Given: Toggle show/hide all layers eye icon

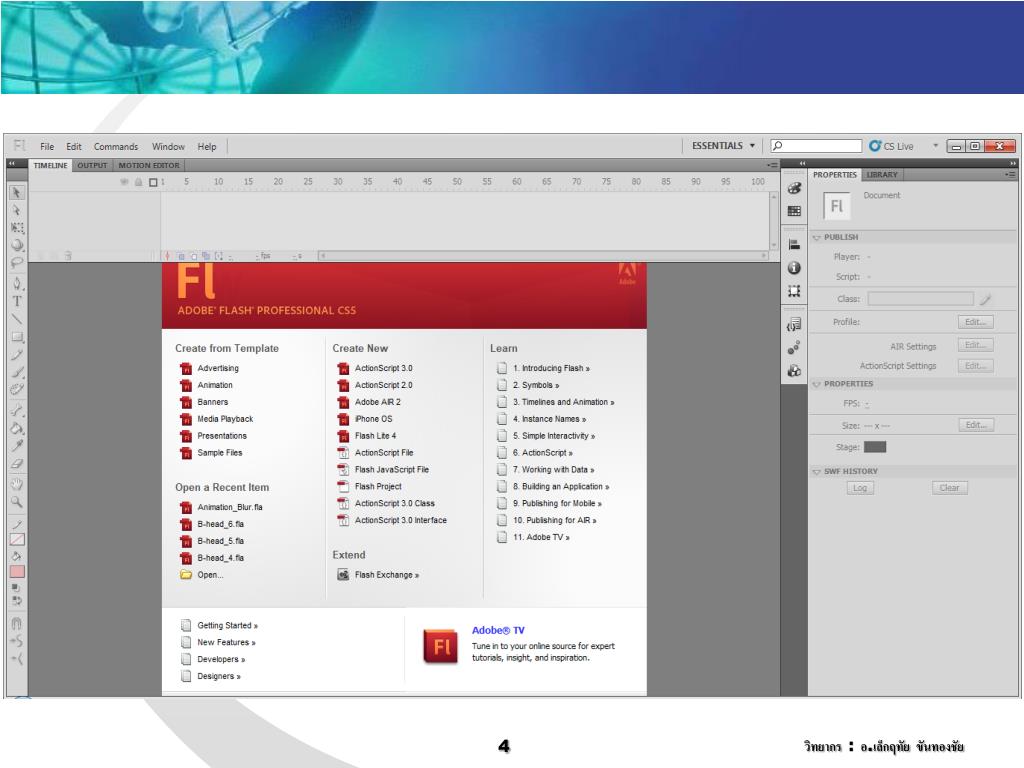Looking at the screenshot, I should [124, 182].
